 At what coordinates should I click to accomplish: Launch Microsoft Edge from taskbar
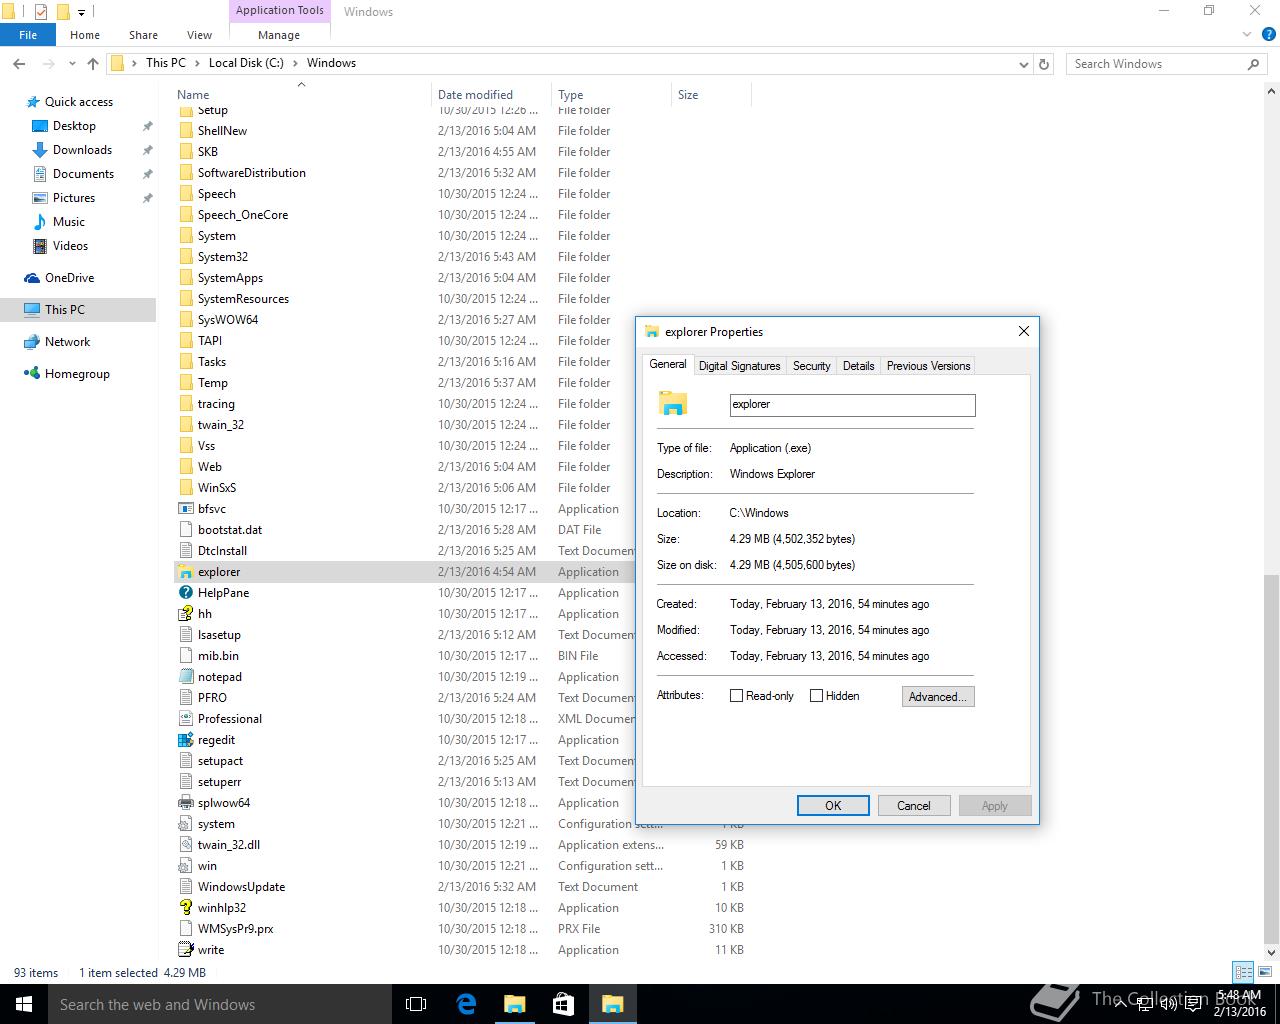click(466, 1004)
